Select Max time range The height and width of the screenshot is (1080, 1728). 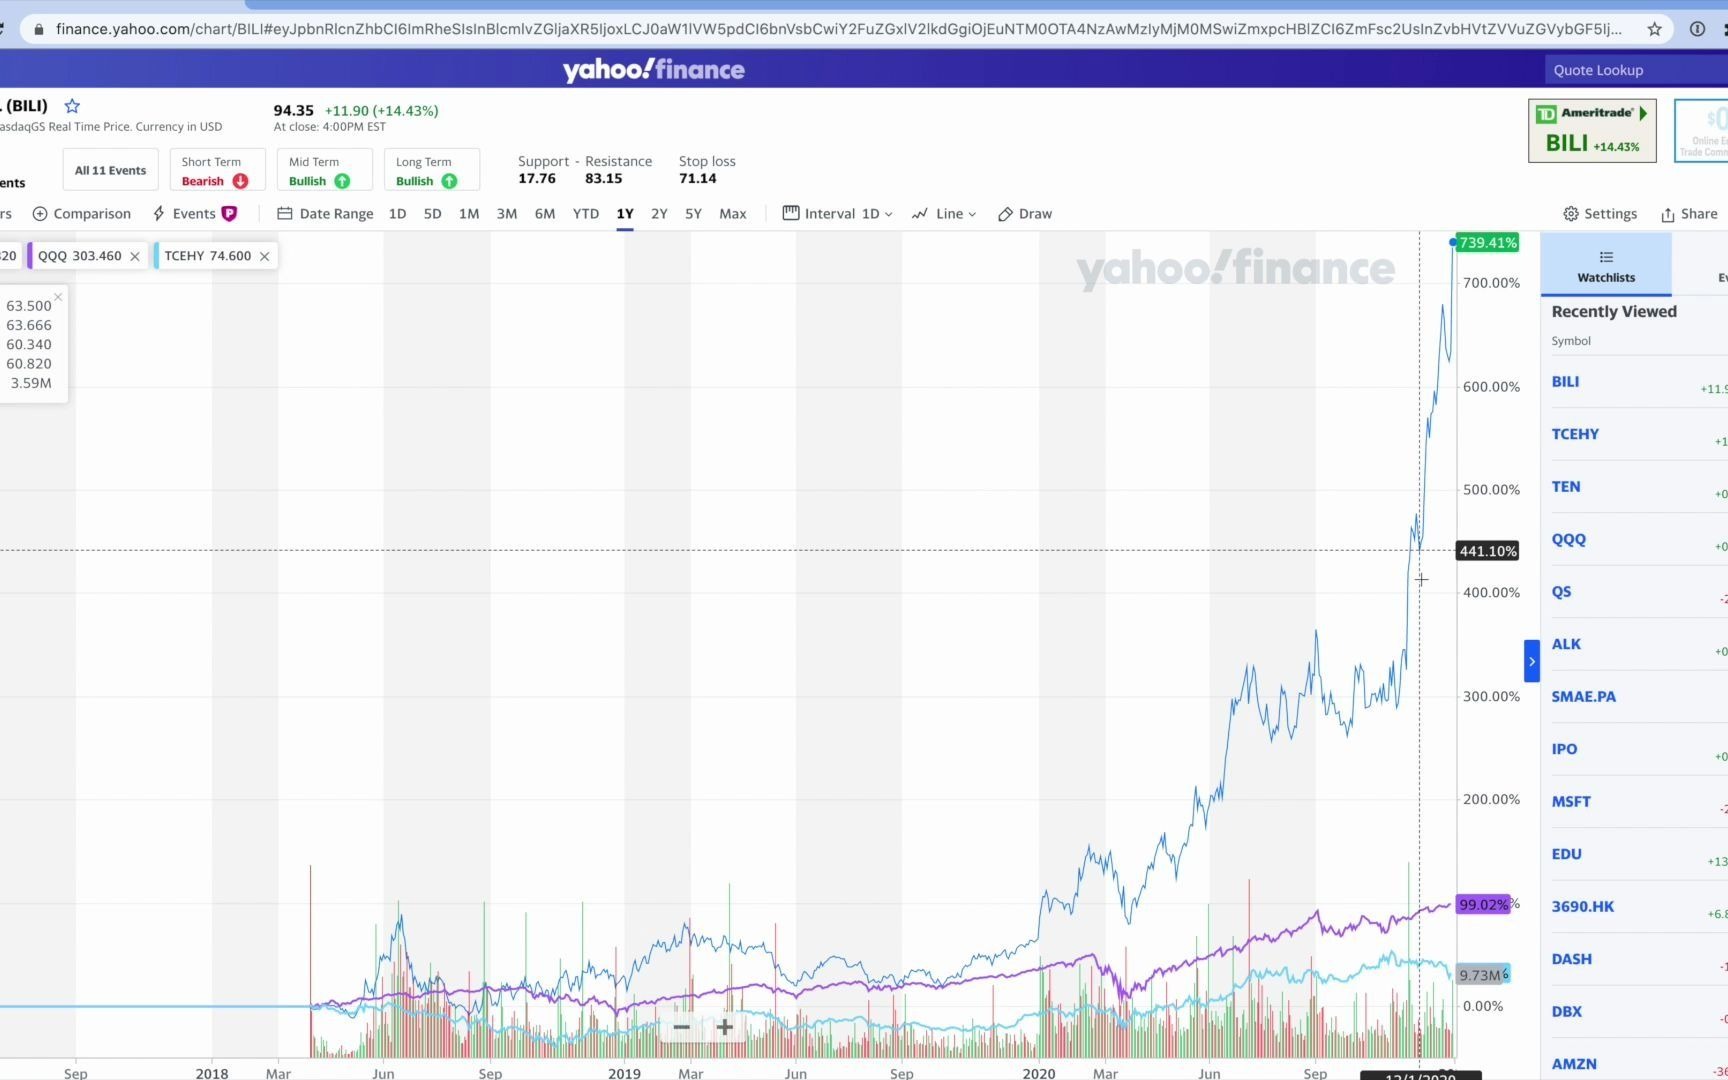tap(733, 214)
